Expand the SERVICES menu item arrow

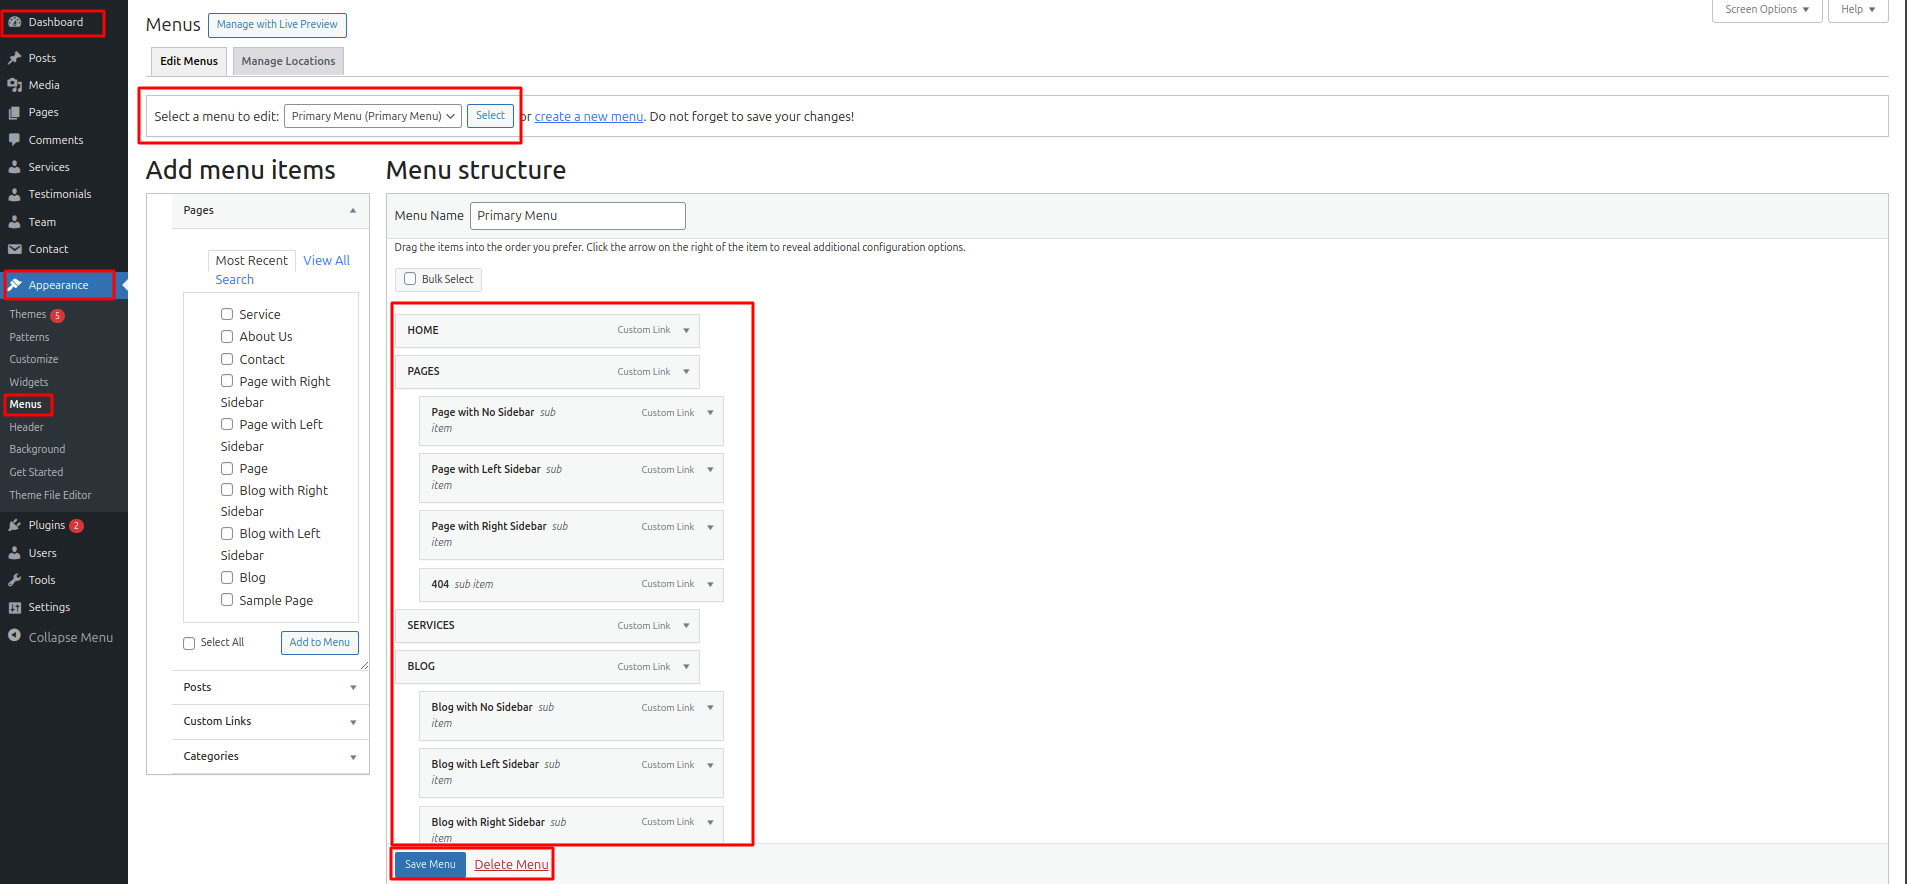[x=686, y=626]
